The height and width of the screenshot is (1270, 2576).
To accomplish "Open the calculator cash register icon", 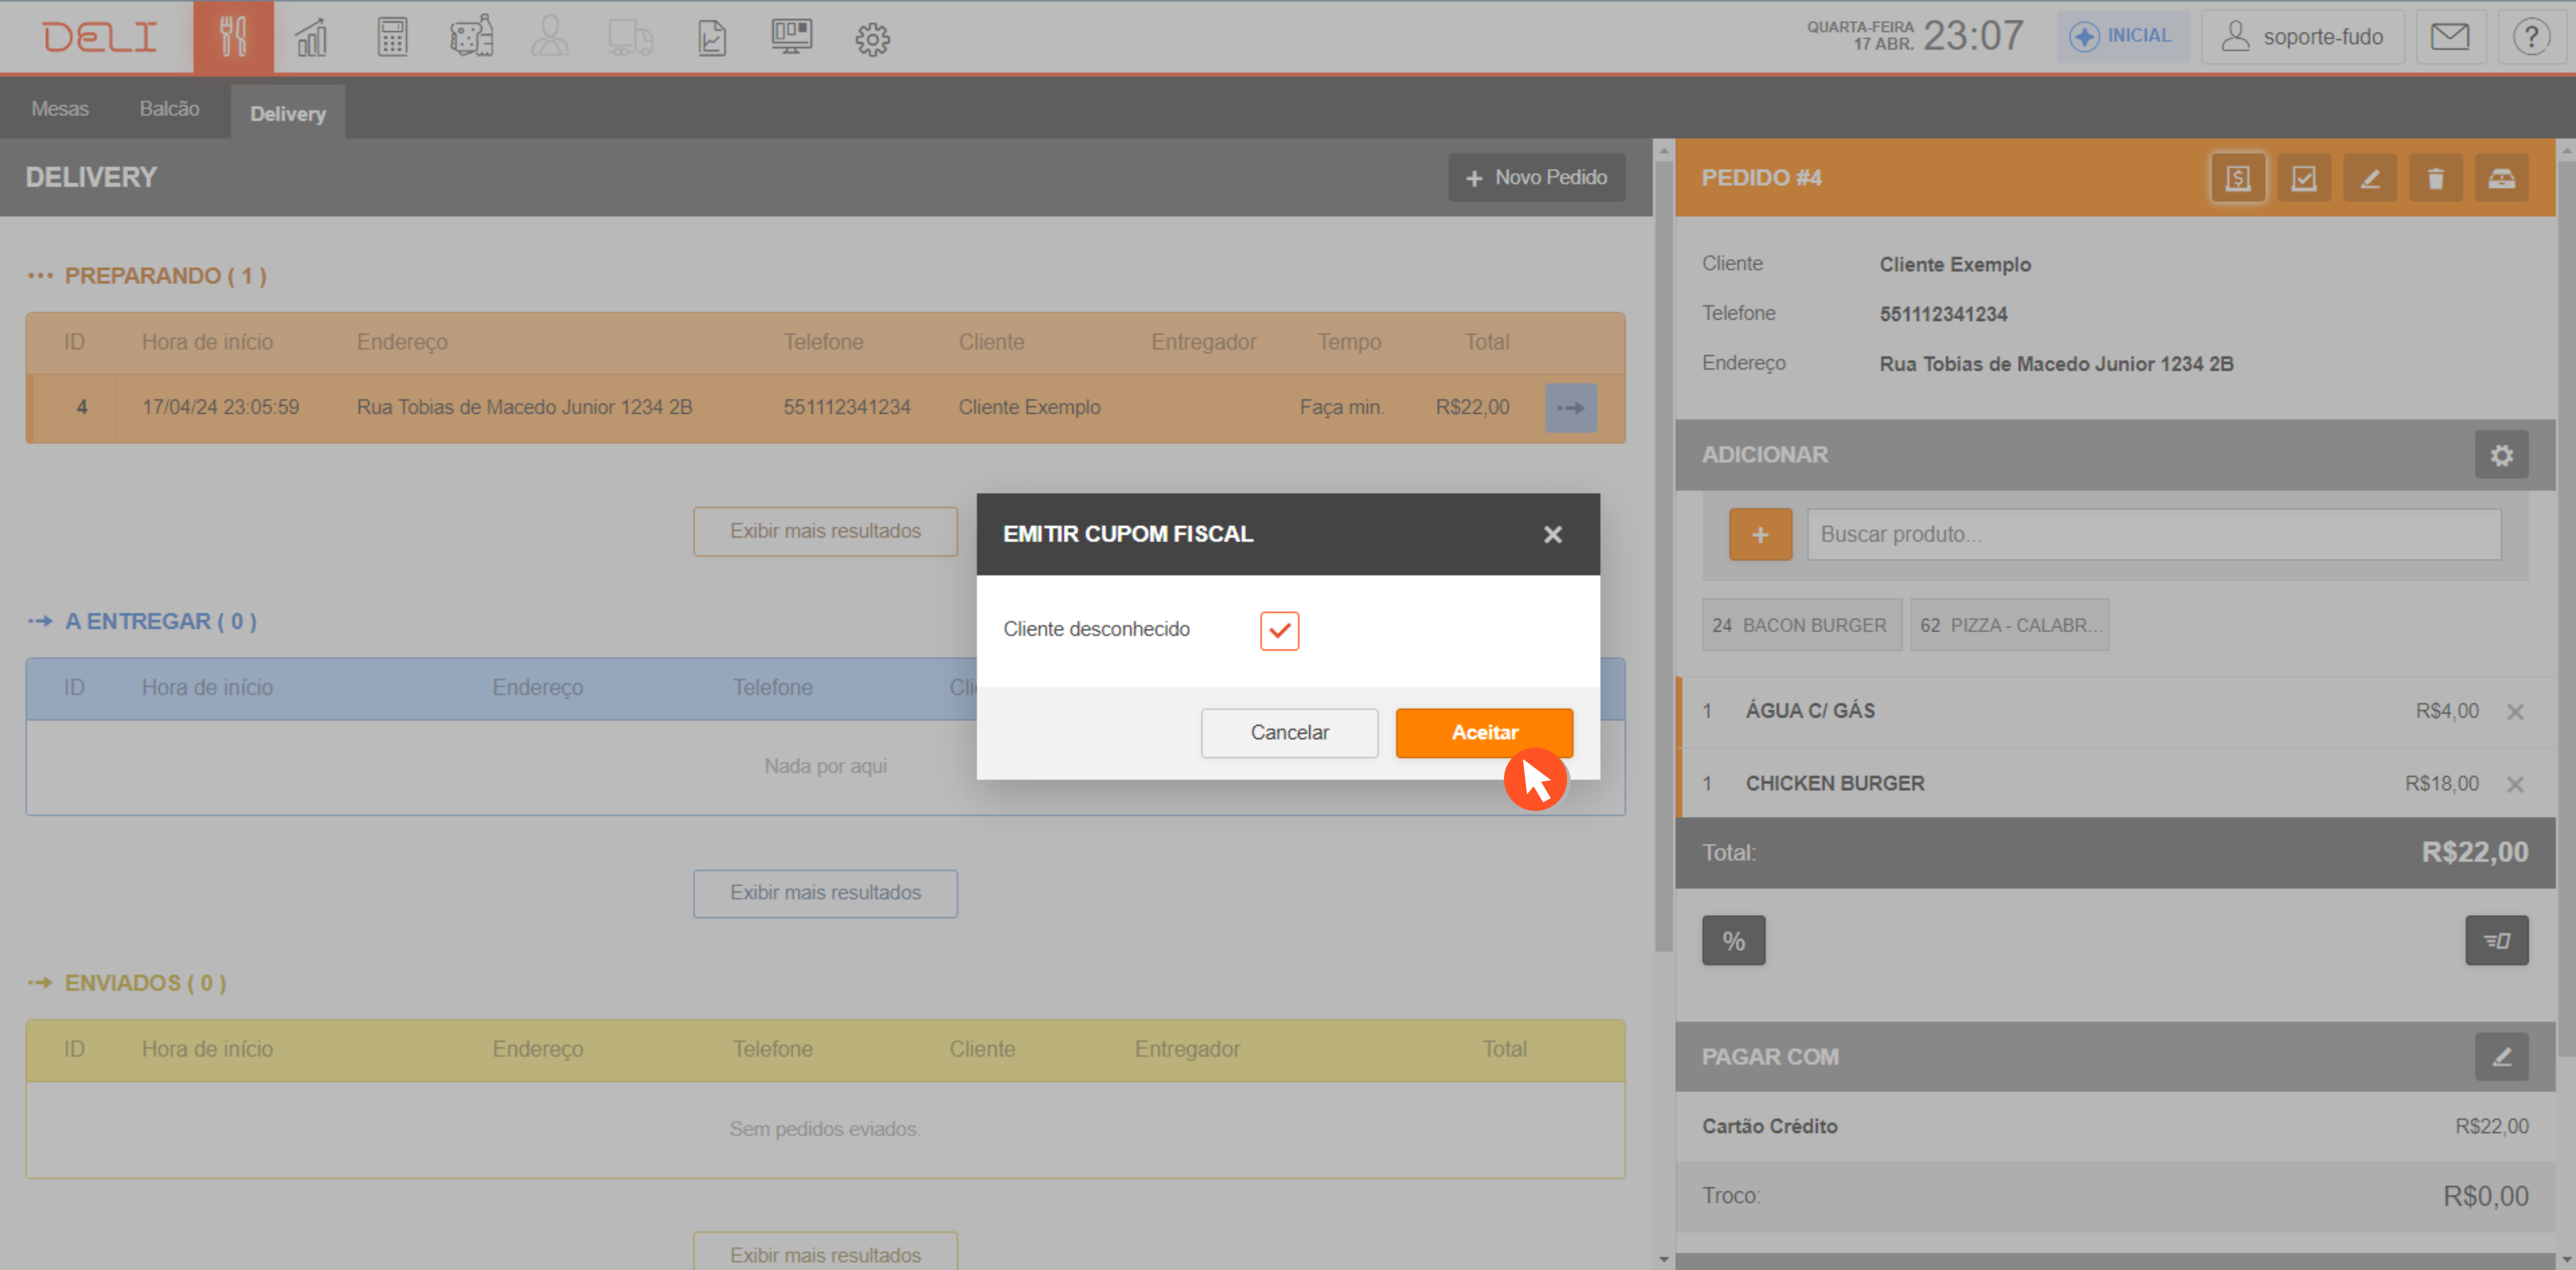I will pos(392,37).
